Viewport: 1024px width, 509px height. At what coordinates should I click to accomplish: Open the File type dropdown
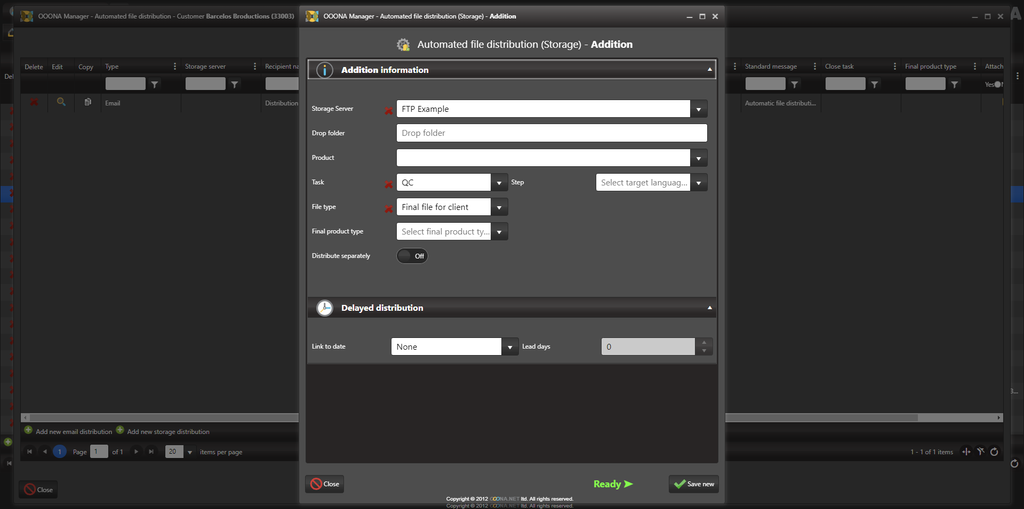[x=500, y=207]
